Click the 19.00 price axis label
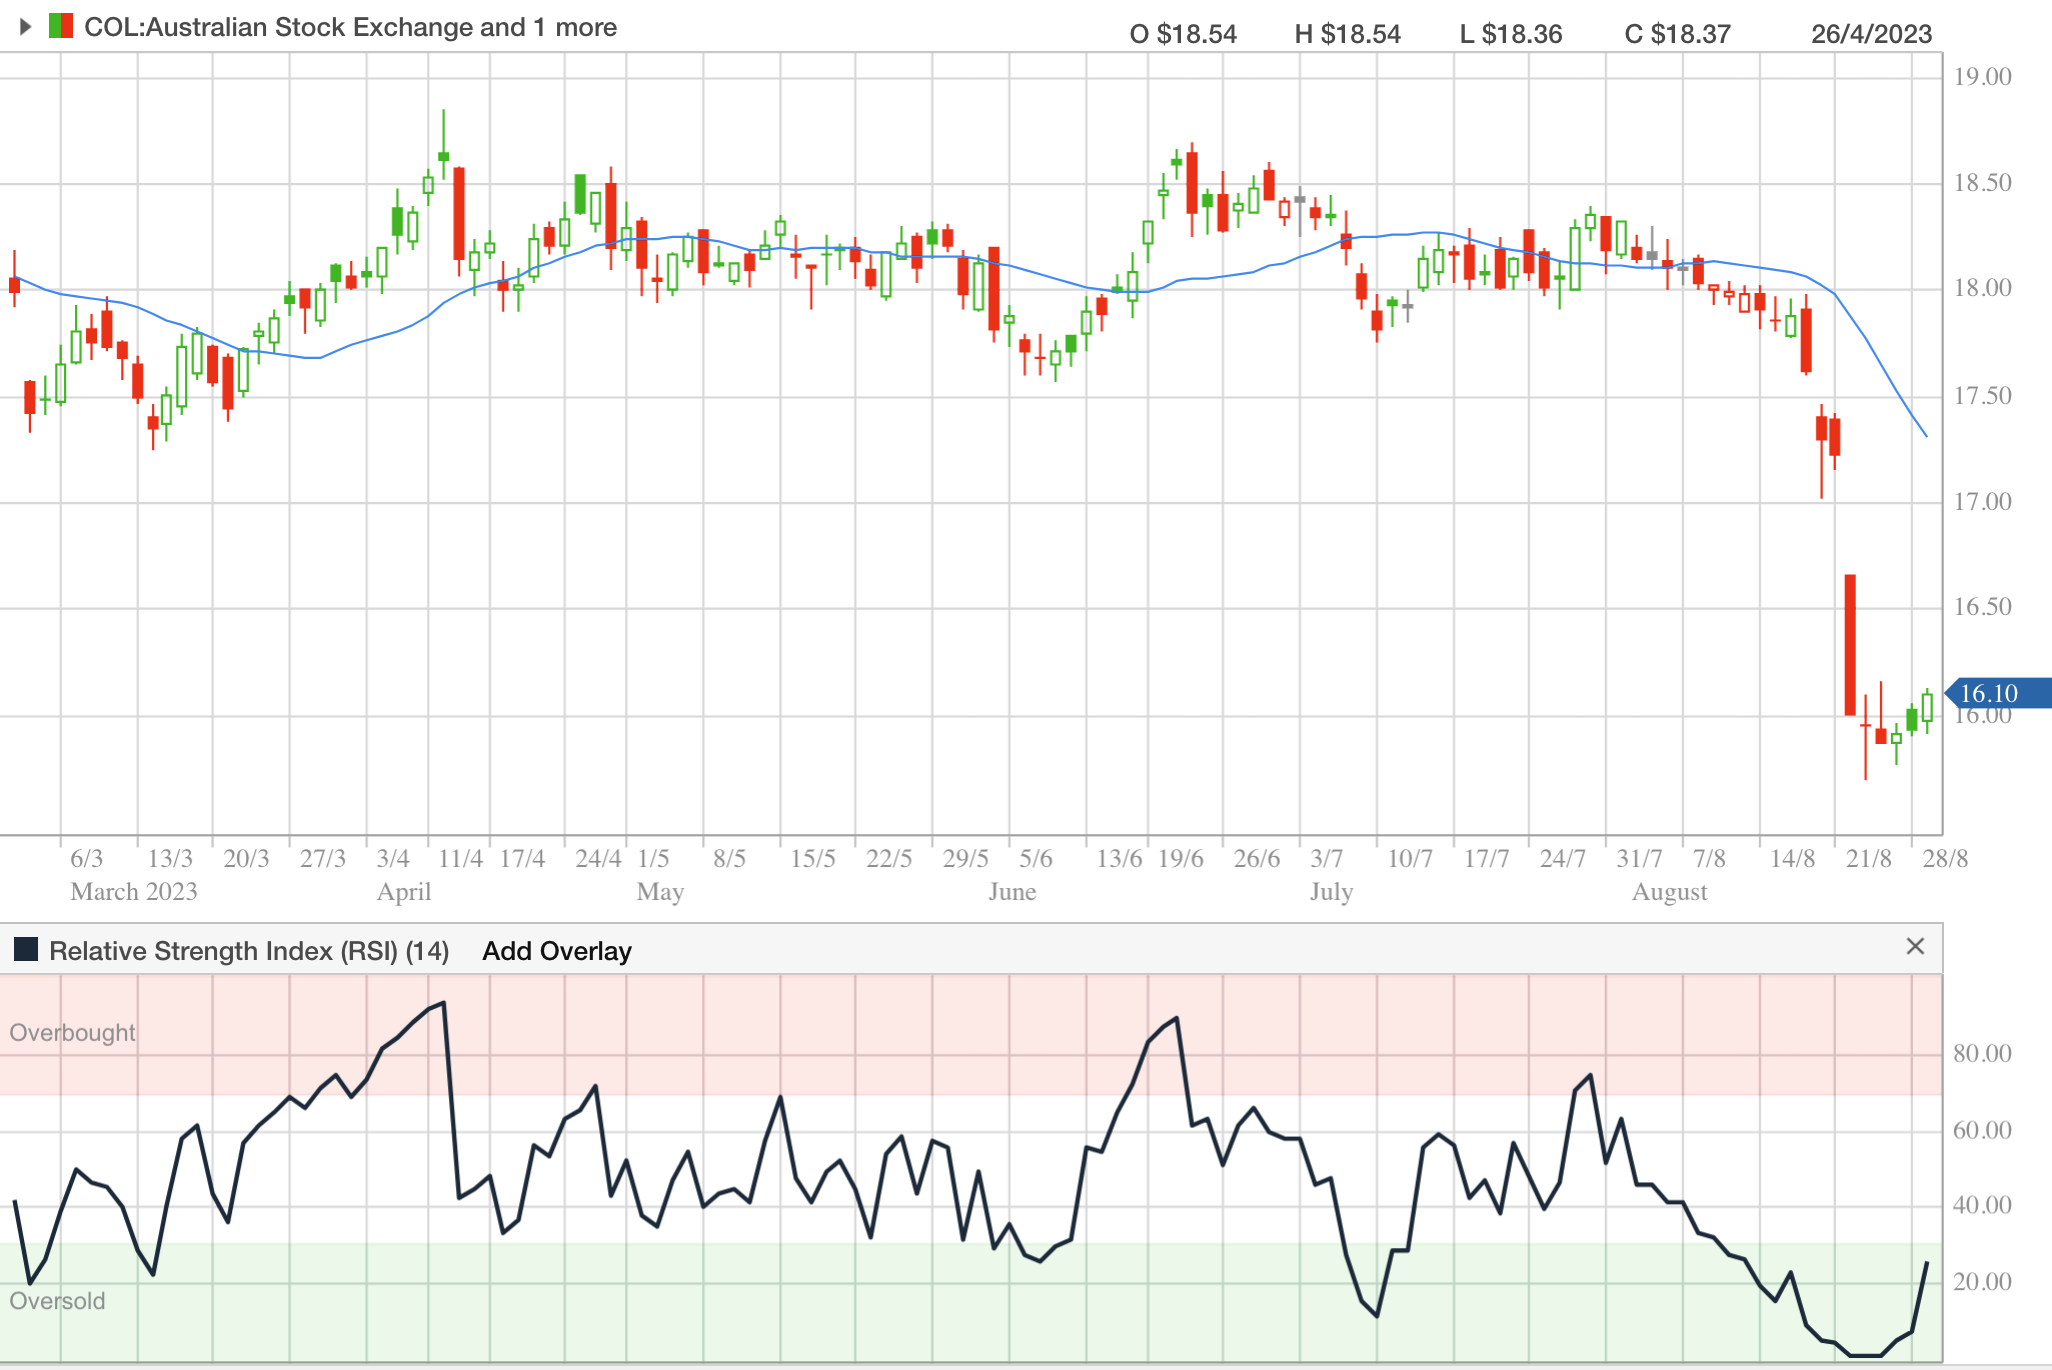The height and width of the screenshot is (1370, 2052). (1982, 77)
